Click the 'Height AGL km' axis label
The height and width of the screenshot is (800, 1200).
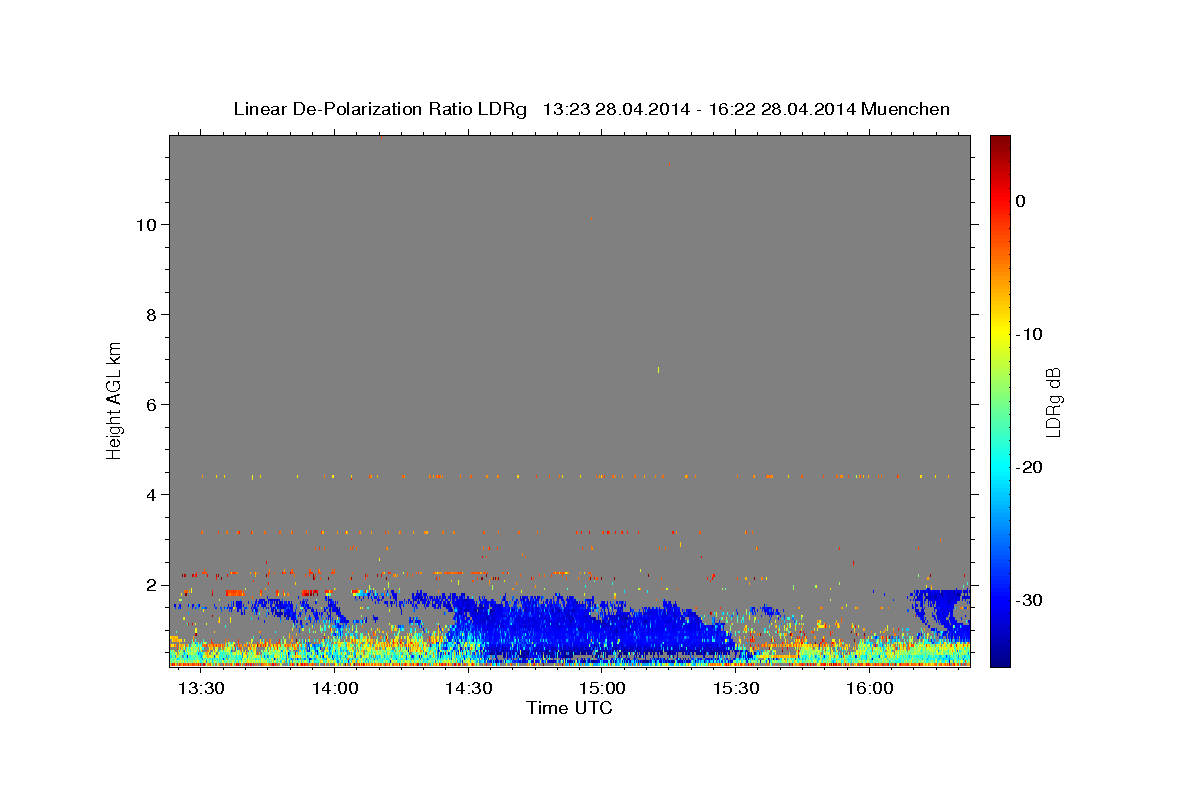114,399
